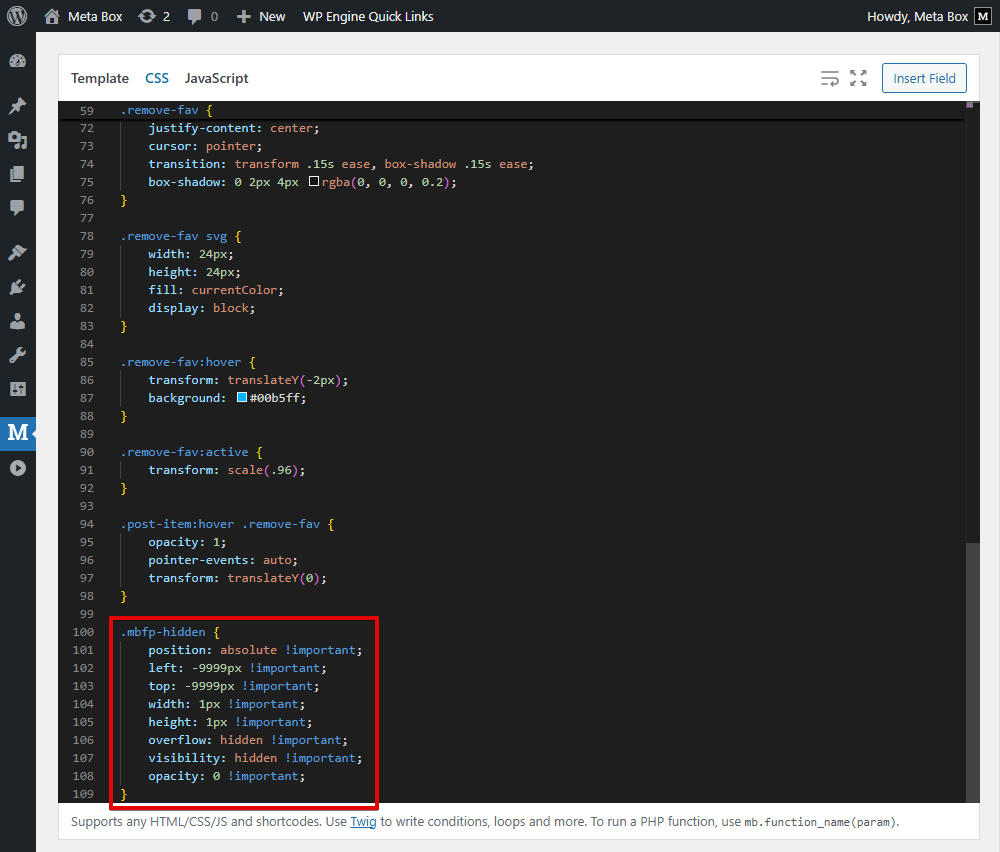Toggle fullscreen mode for the editor
Viewport: 1000px width, 852px height.
pos(856,78)
